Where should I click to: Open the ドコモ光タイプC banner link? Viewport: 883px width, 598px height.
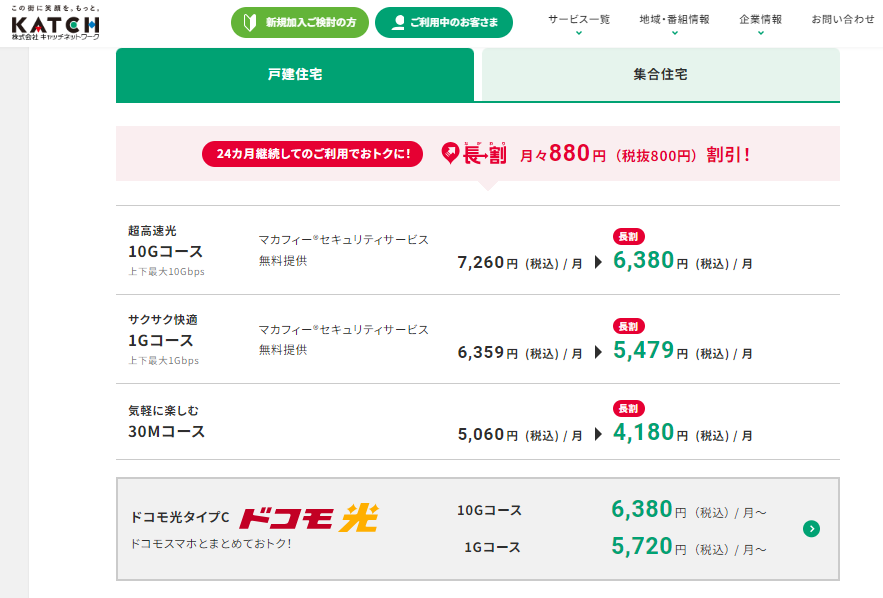478,529
